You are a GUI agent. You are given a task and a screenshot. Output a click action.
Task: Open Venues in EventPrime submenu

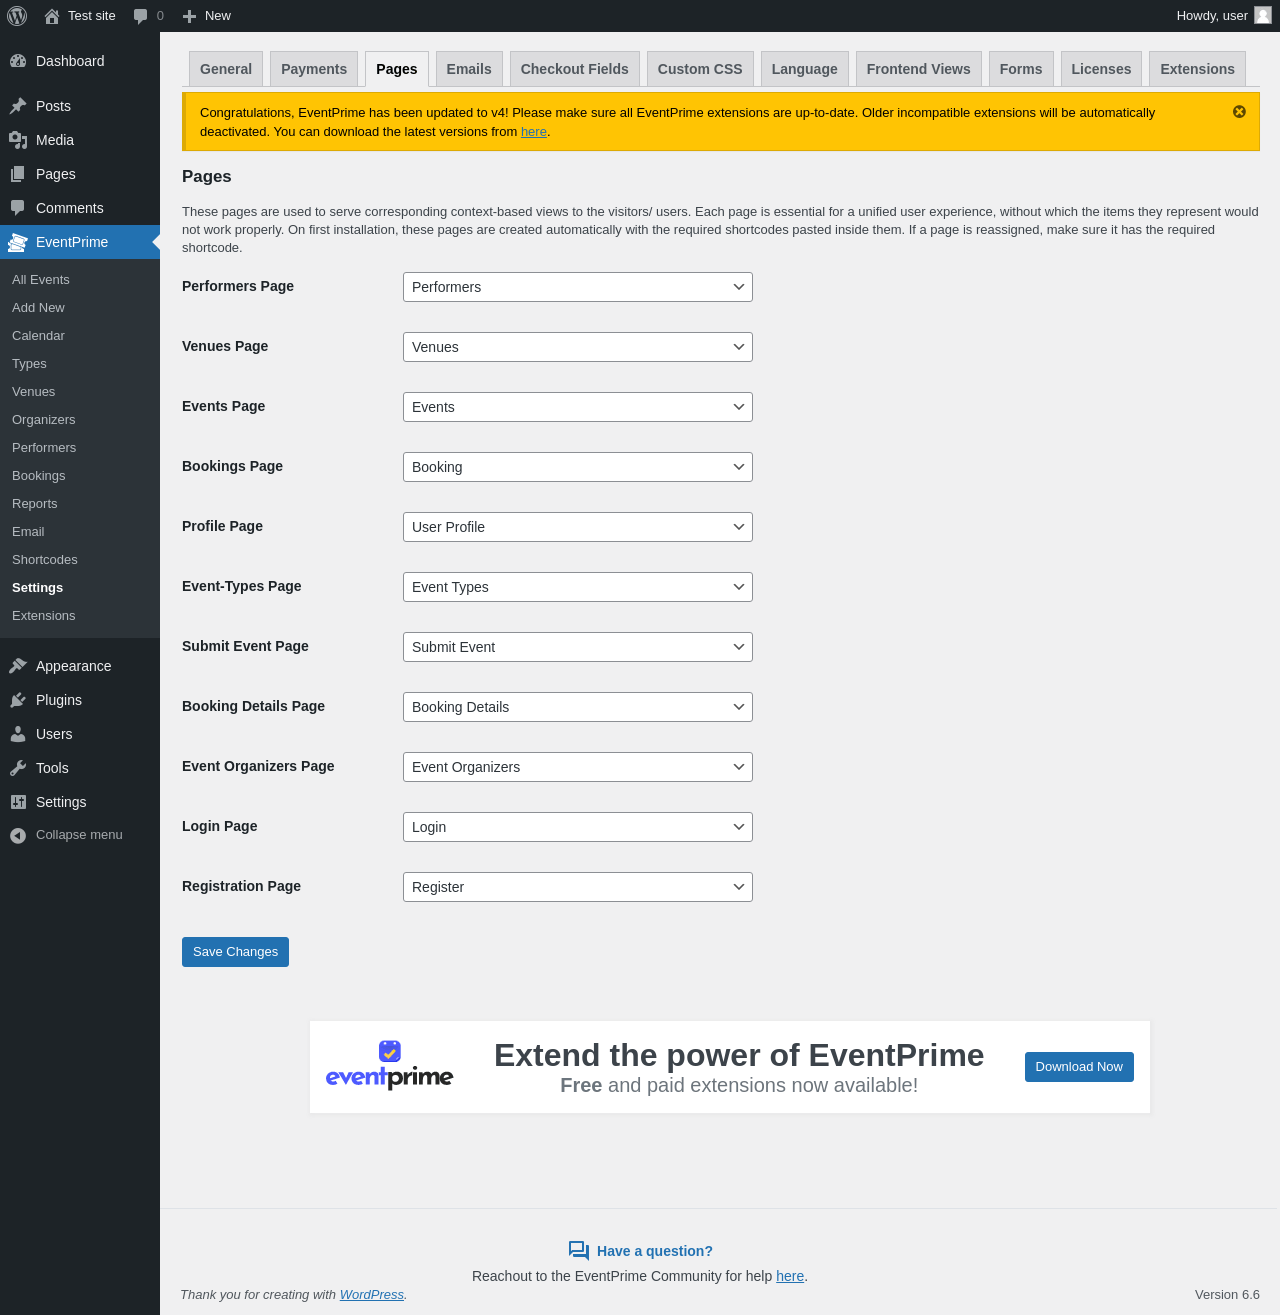click(x=80, y=392)
